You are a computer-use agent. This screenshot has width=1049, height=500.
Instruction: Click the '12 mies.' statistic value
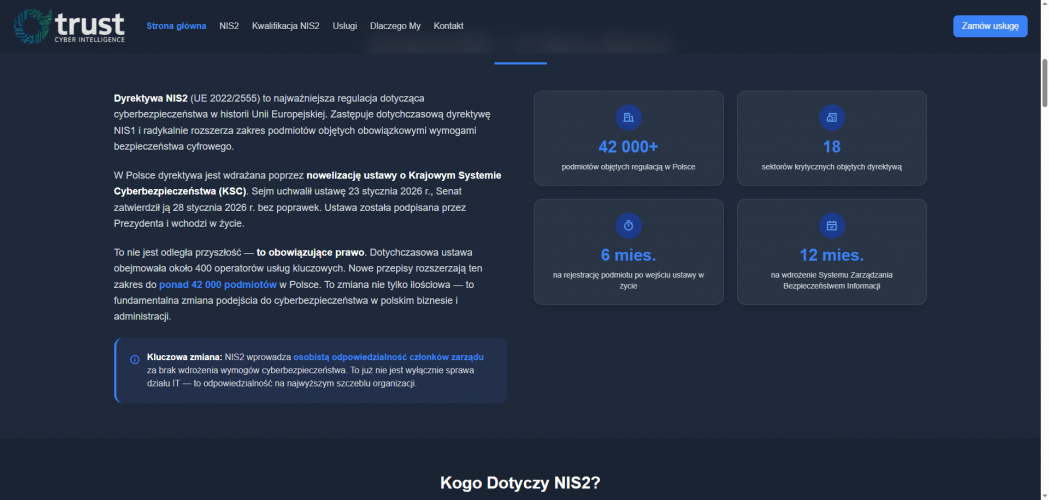click(832, 255)
